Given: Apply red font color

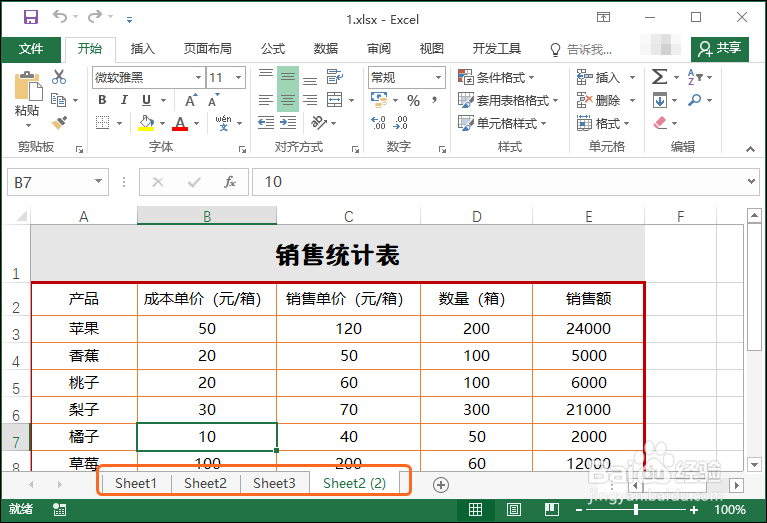Looking at the screenshot, I should coord(180,122).
